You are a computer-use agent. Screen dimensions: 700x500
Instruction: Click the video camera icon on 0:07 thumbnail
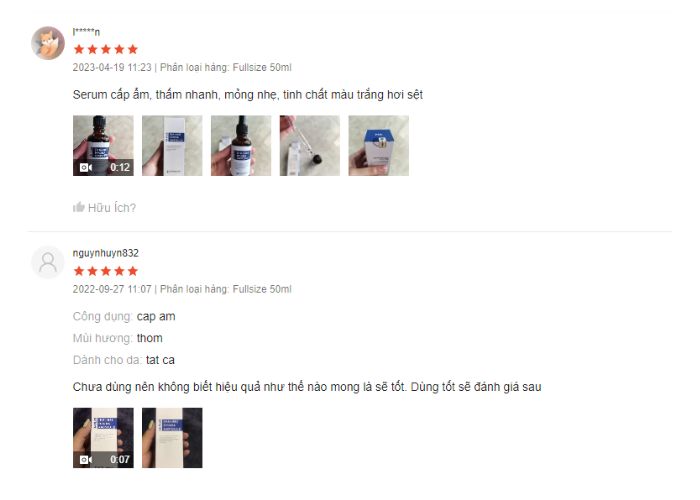(86, 459)
